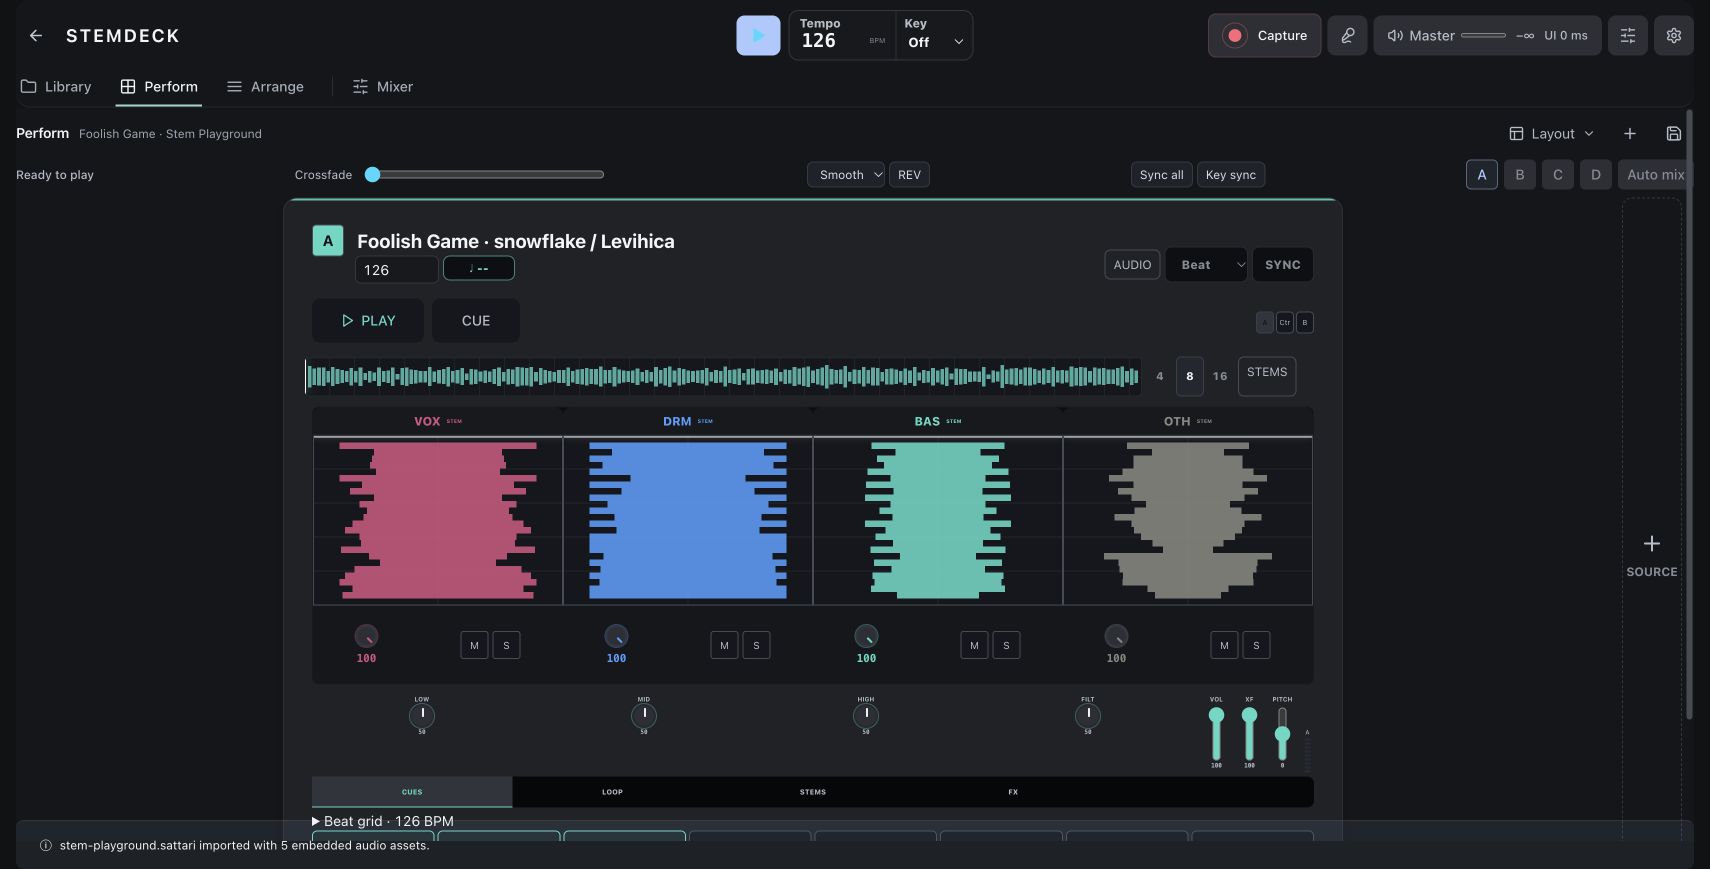Click the FILT filter knob
Image resolution: width=1710 pixels, height=869 pixels.
pos(1088,715)
